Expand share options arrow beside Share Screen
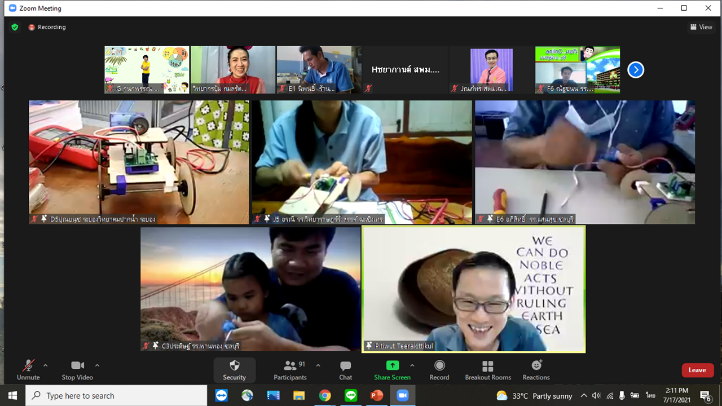The height and width of the screenshot is (406, 722). point(413,365)
